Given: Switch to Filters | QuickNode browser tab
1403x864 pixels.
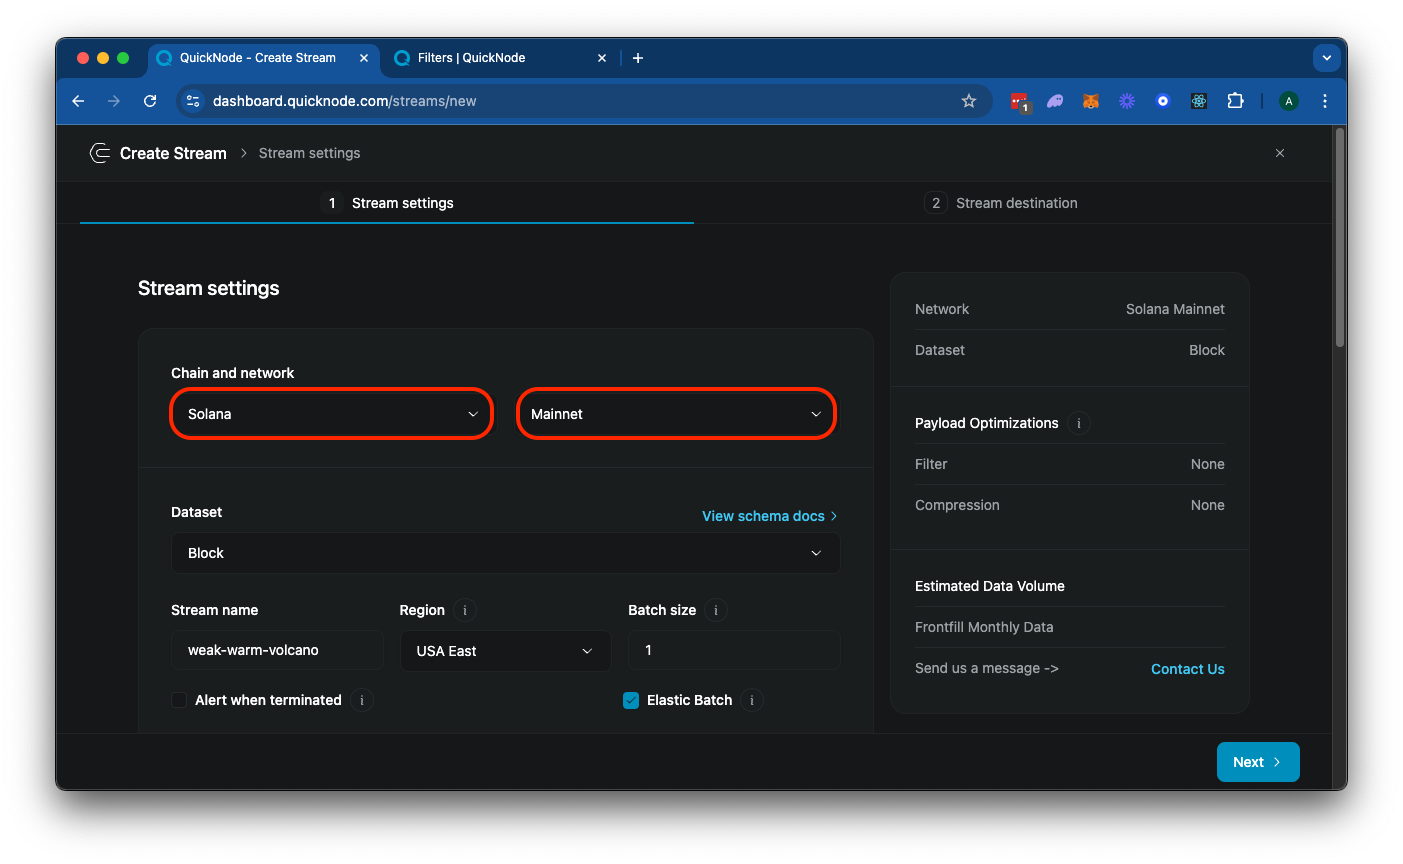Looking at the screenshot, I should pyautogui.click(x=500, y=58).
